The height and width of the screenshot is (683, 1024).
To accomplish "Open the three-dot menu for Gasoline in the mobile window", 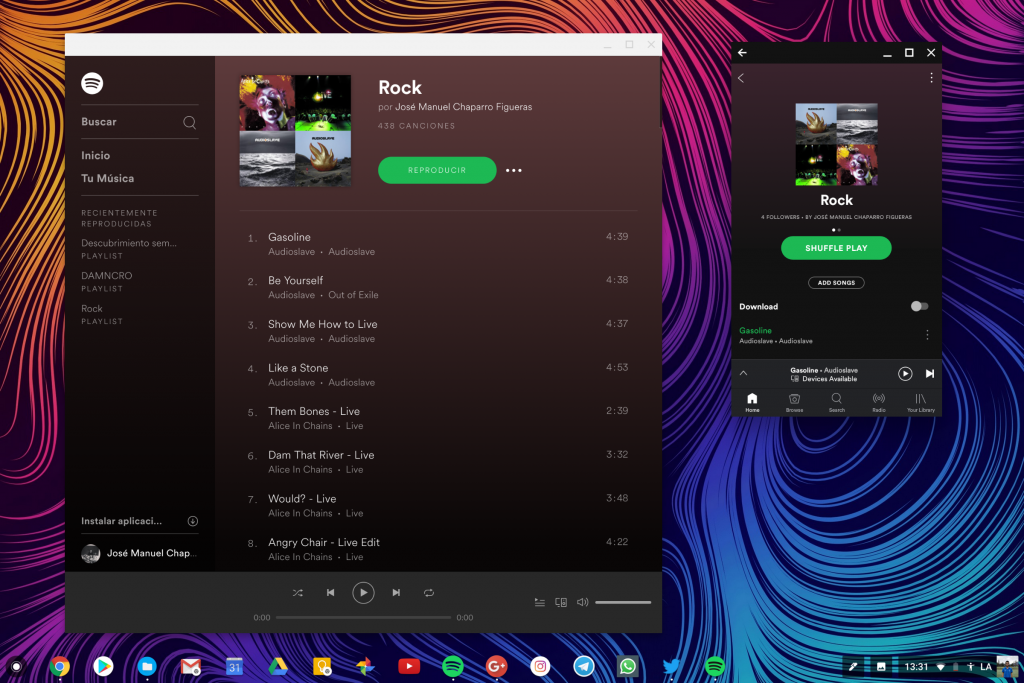I will tap(927, 335).
